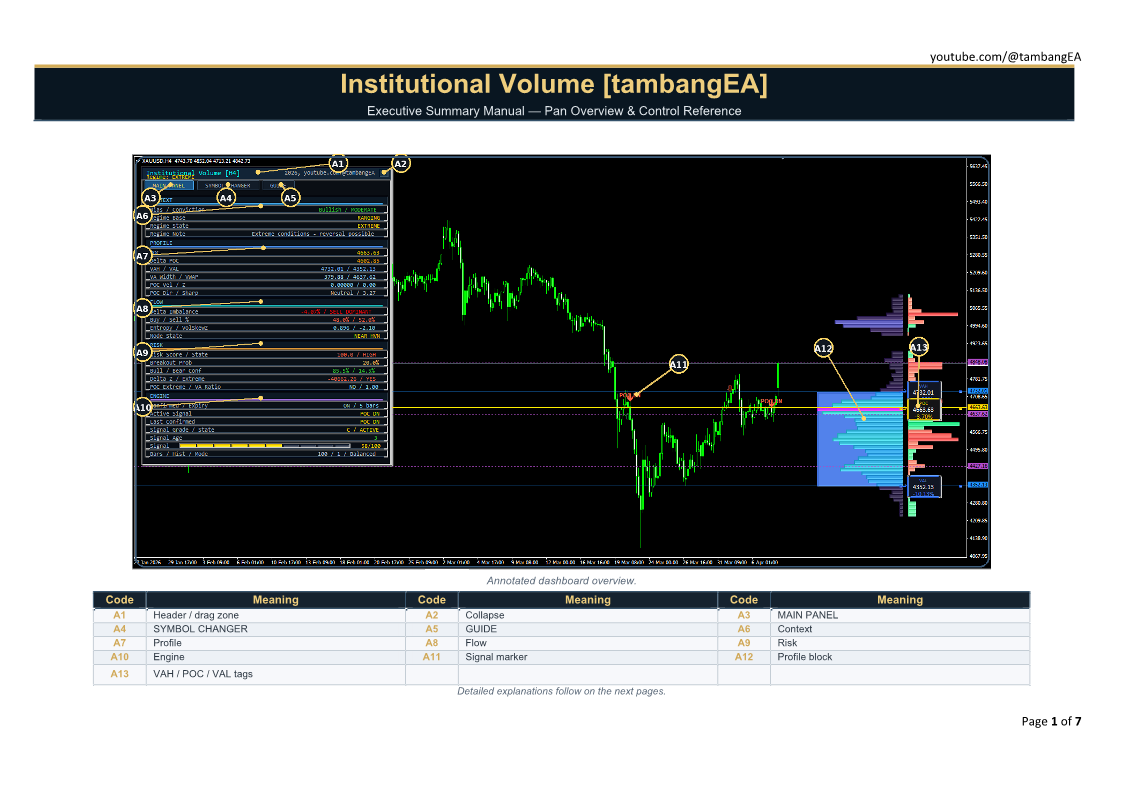
Task: Open the SYMBOL CHANGER tab
Action: (x=228, y=185)
